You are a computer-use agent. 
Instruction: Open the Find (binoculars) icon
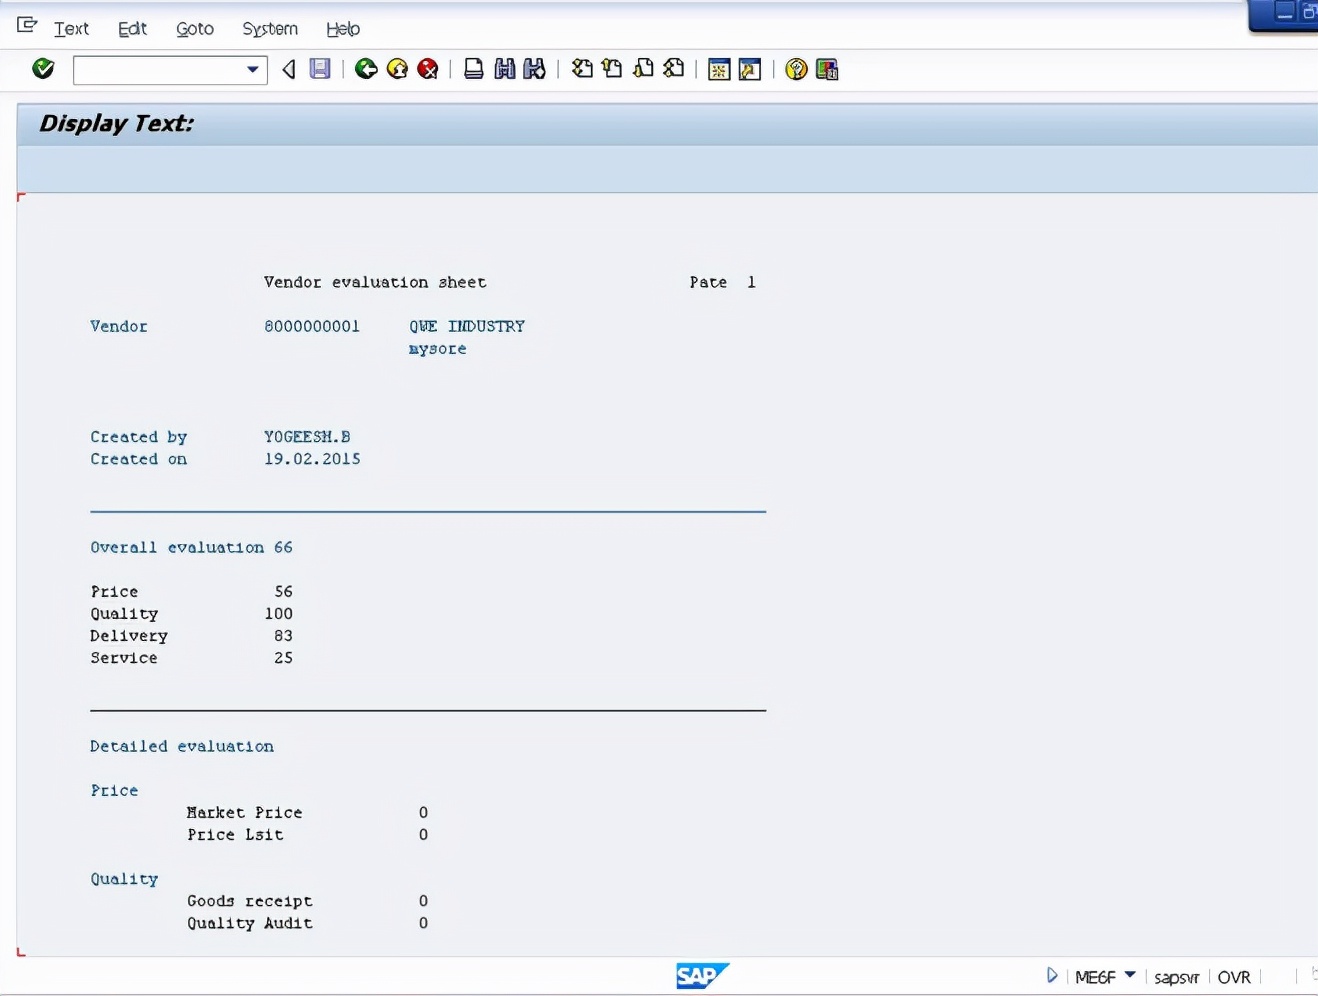(x=505, y=69)
